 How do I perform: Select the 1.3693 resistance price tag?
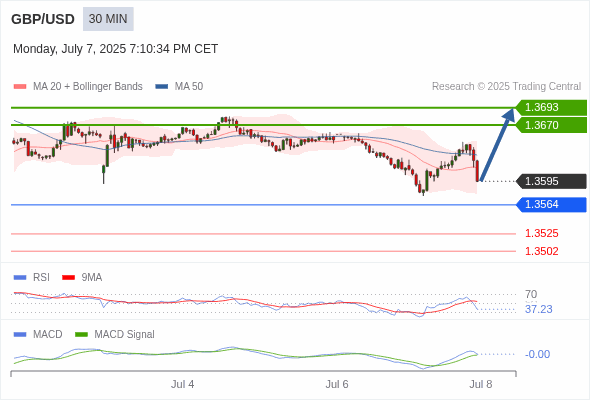[551, 107]
